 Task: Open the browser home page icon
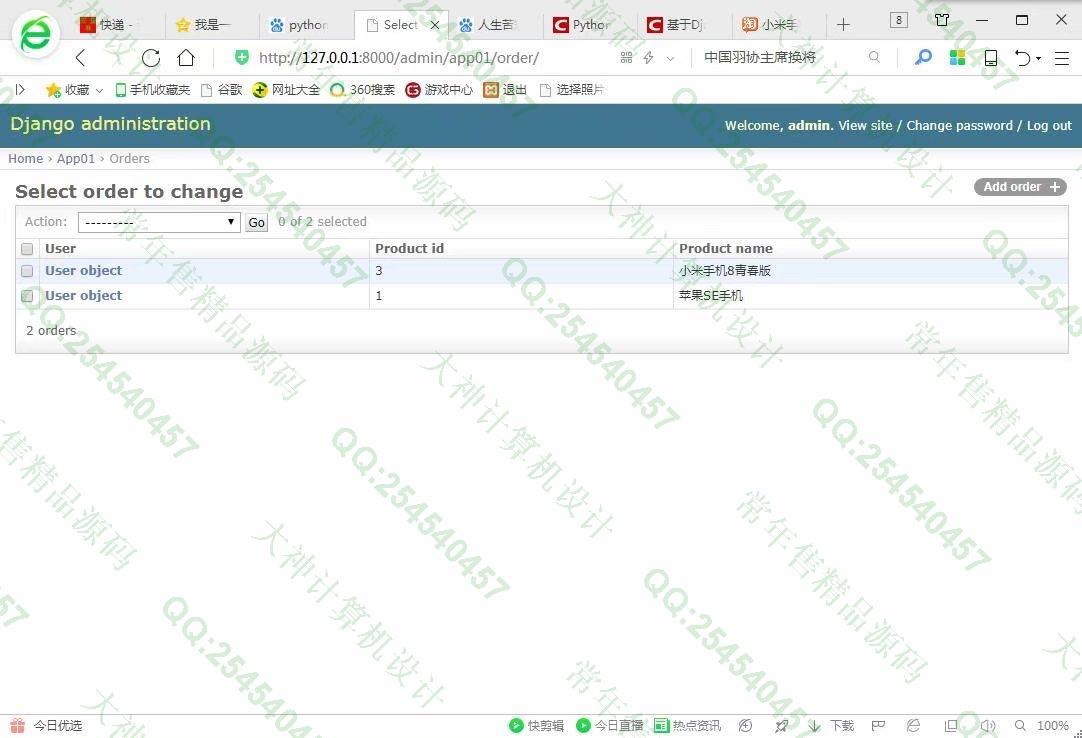click(186, 58)
